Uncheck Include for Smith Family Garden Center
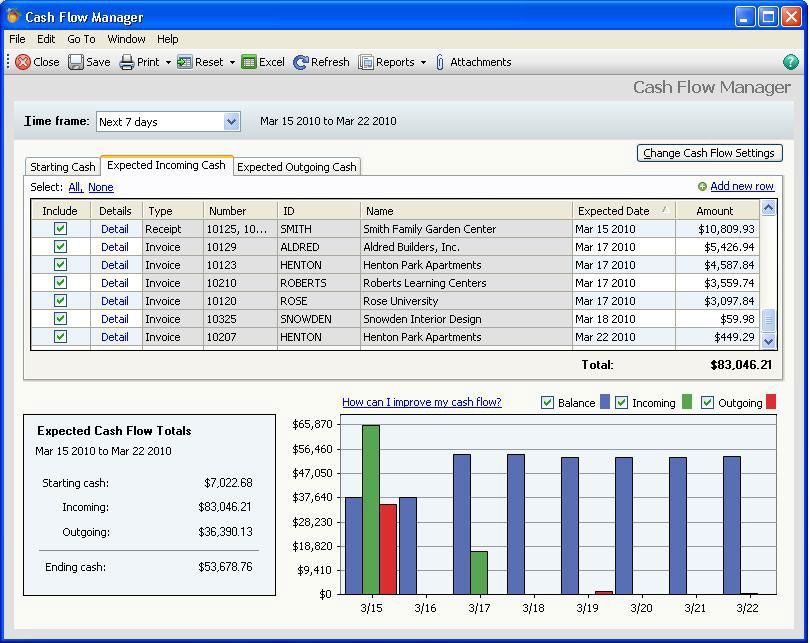 tap(60, 229)
